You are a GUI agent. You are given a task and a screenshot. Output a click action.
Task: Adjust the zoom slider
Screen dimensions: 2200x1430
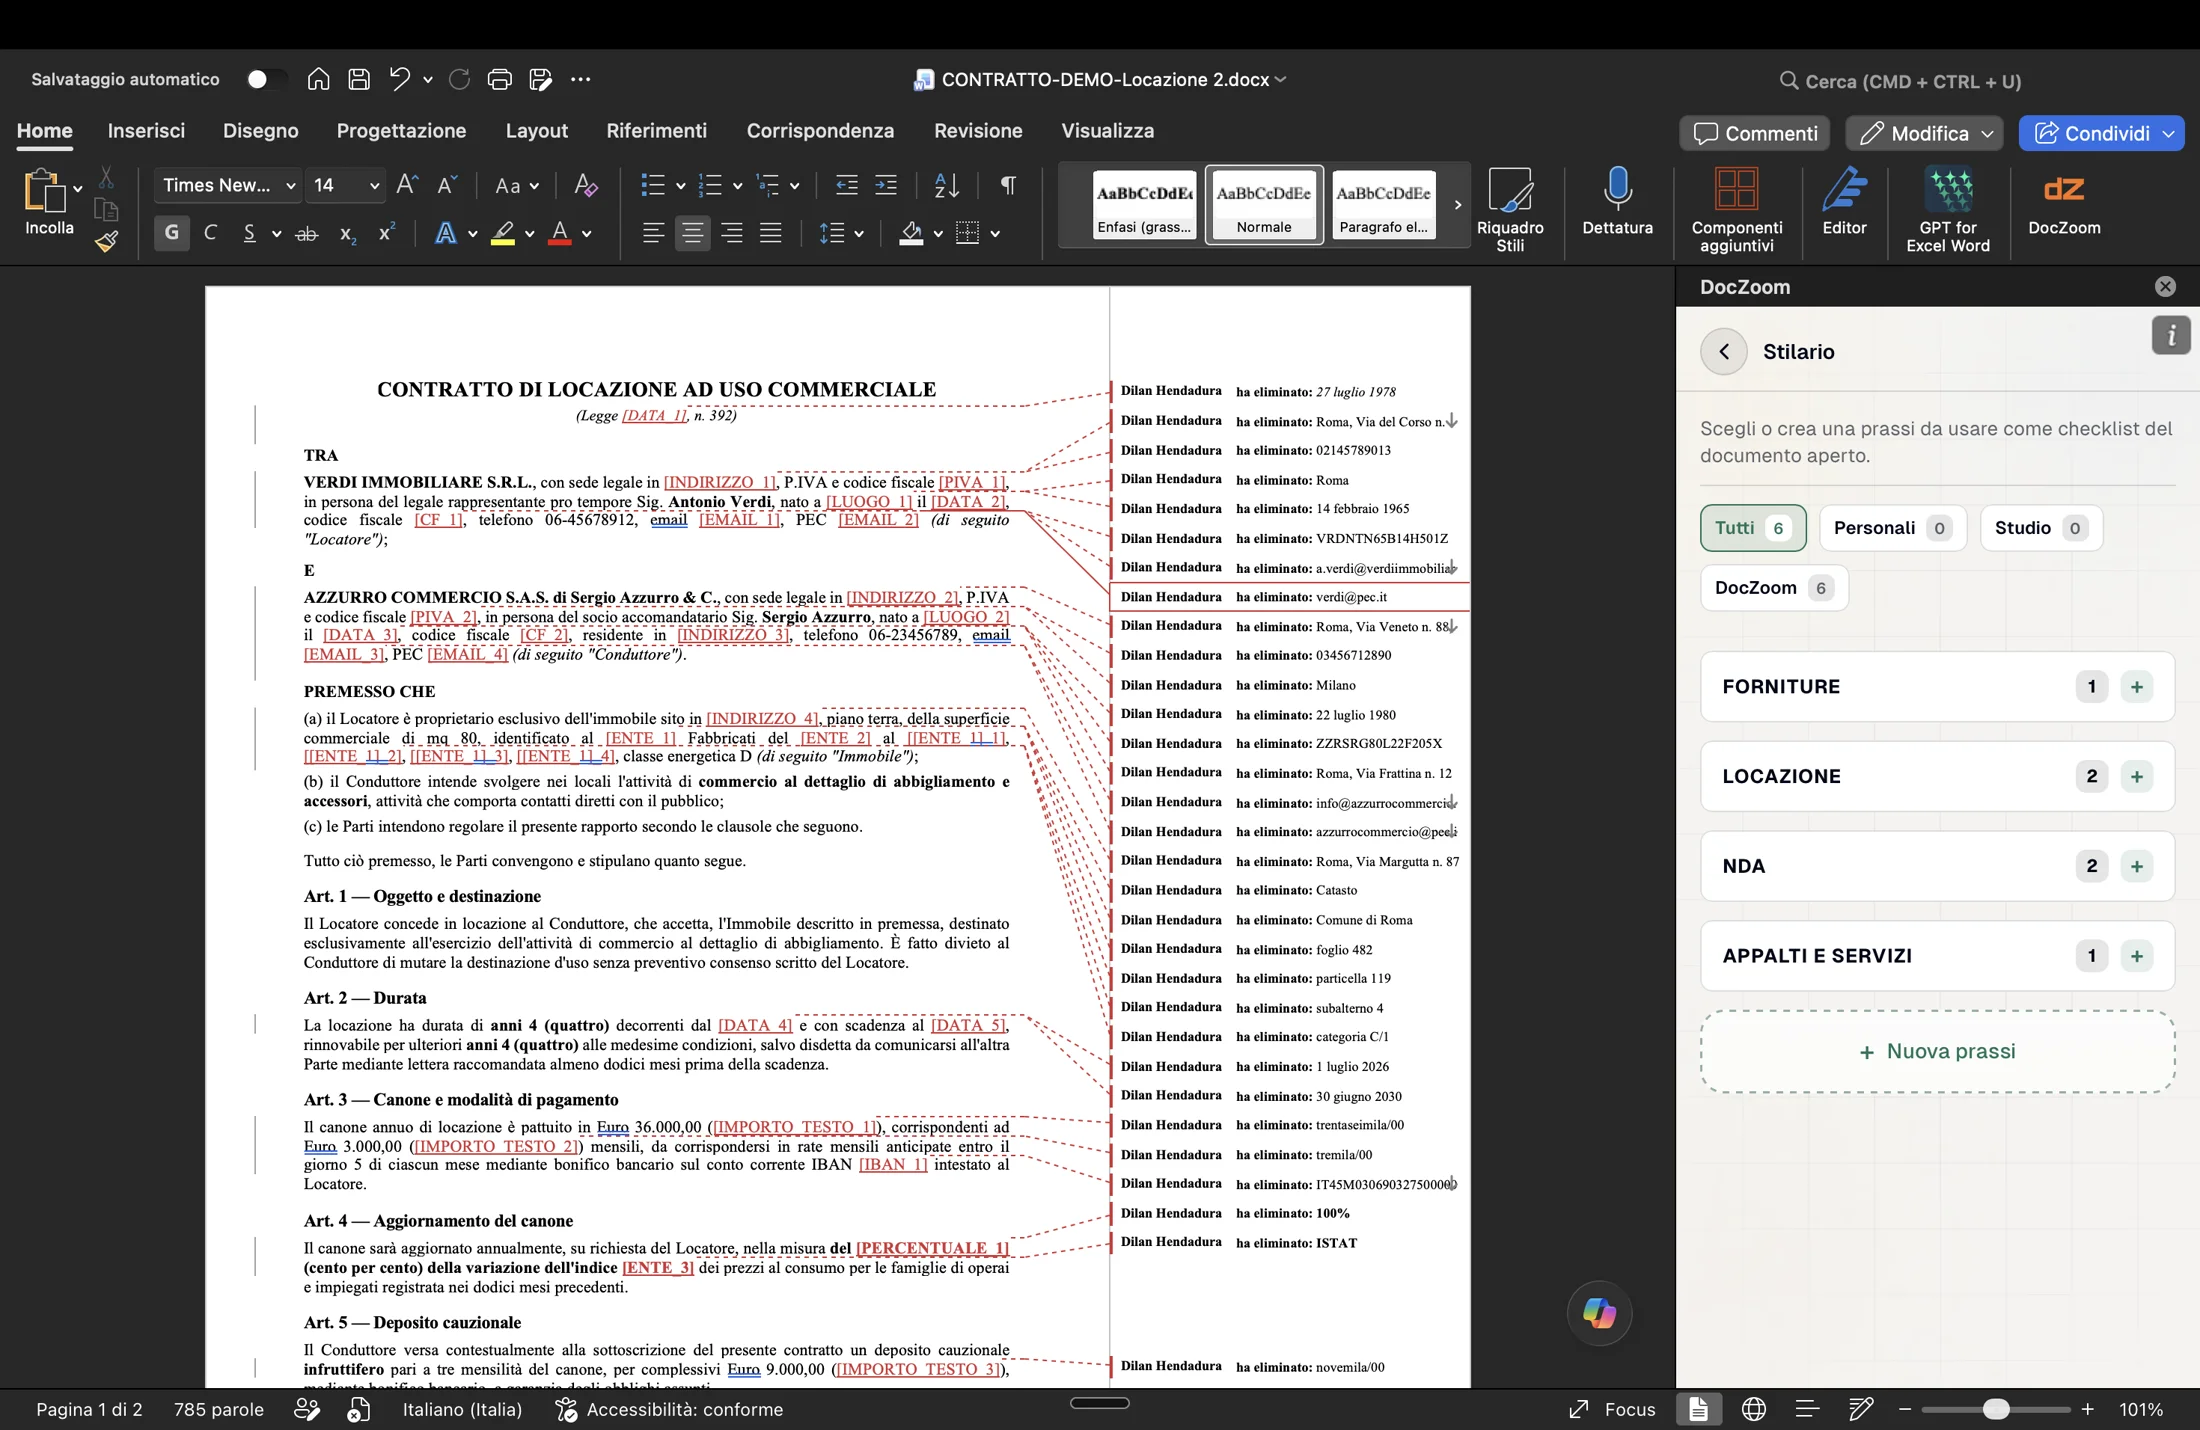pos(1995,1410)
